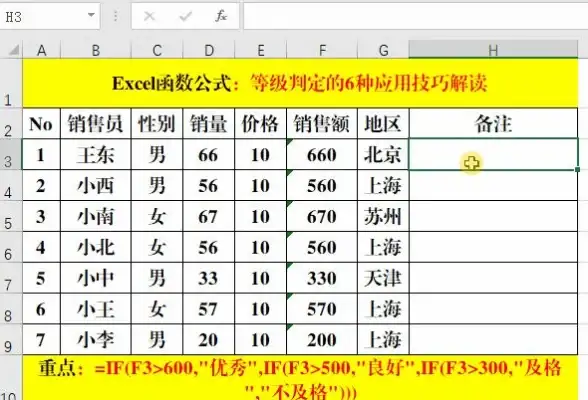This screenshot has height=400, width=588.
Task: Click the region cell '天津'
Action: [x=383, y=278]
